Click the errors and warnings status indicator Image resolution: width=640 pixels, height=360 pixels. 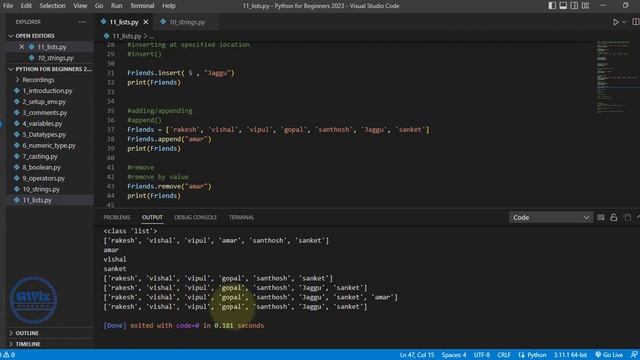[x=8, y=355]
